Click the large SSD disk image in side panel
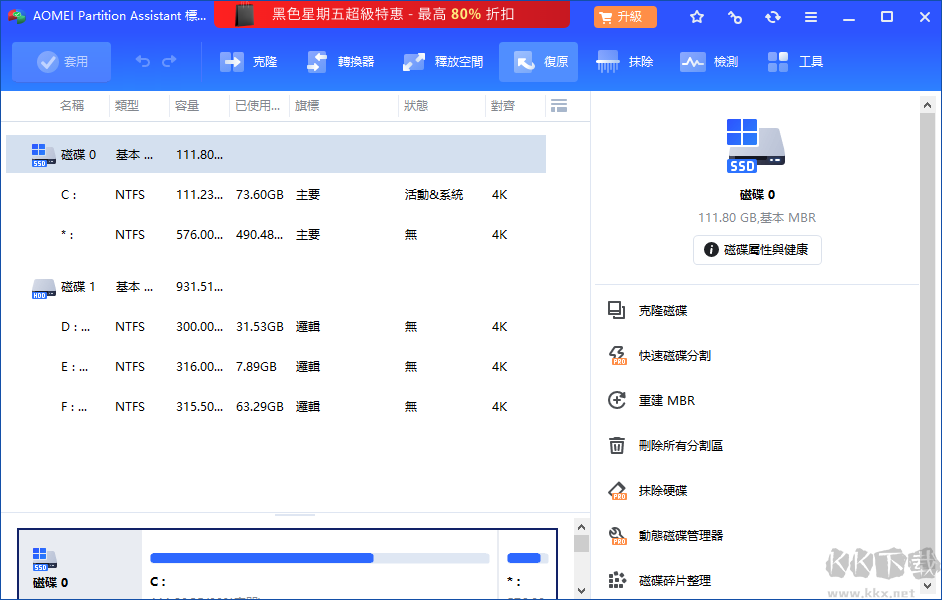The width and height of the screenshot is (942, 600). (756, 145)
